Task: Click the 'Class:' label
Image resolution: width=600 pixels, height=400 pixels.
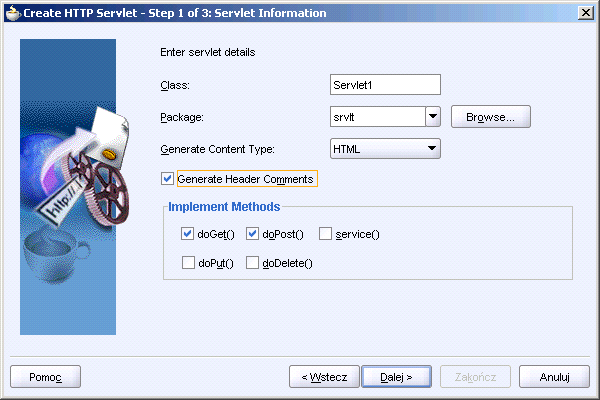Action: (x=175, y=85)
